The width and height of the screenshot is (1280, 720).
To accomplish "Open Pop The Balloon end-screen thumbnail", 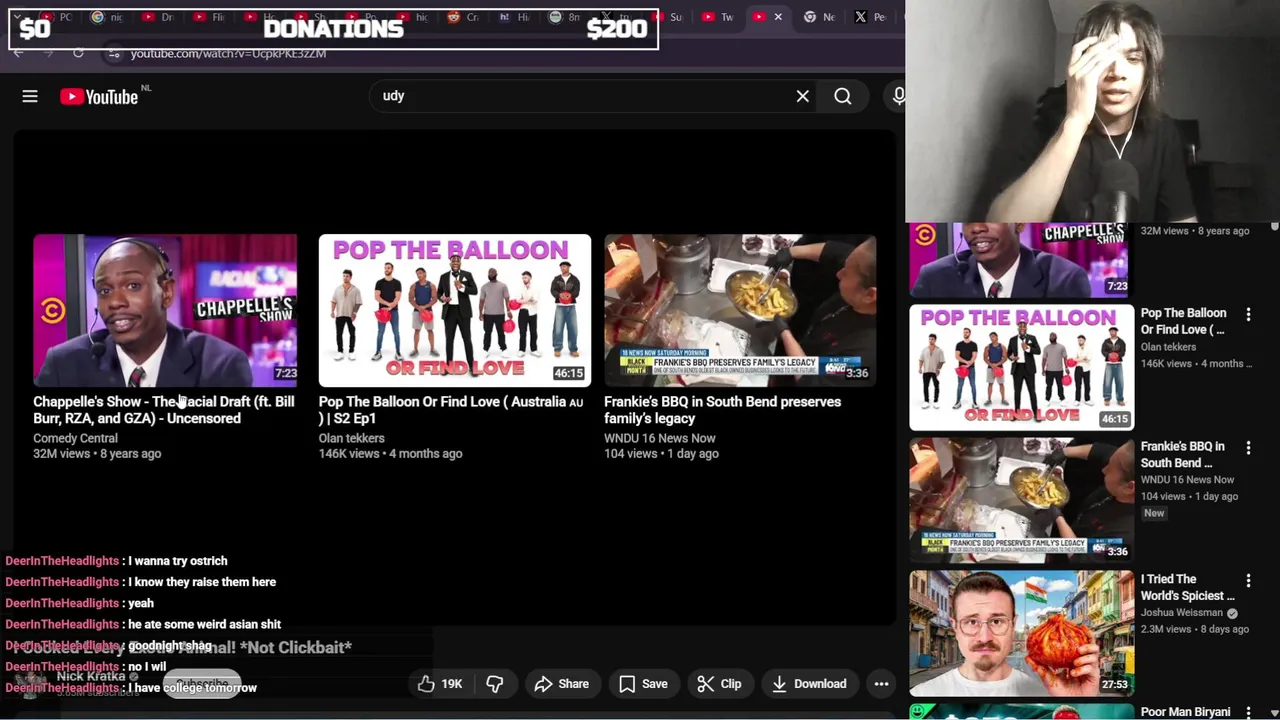I will coord(454,310).
